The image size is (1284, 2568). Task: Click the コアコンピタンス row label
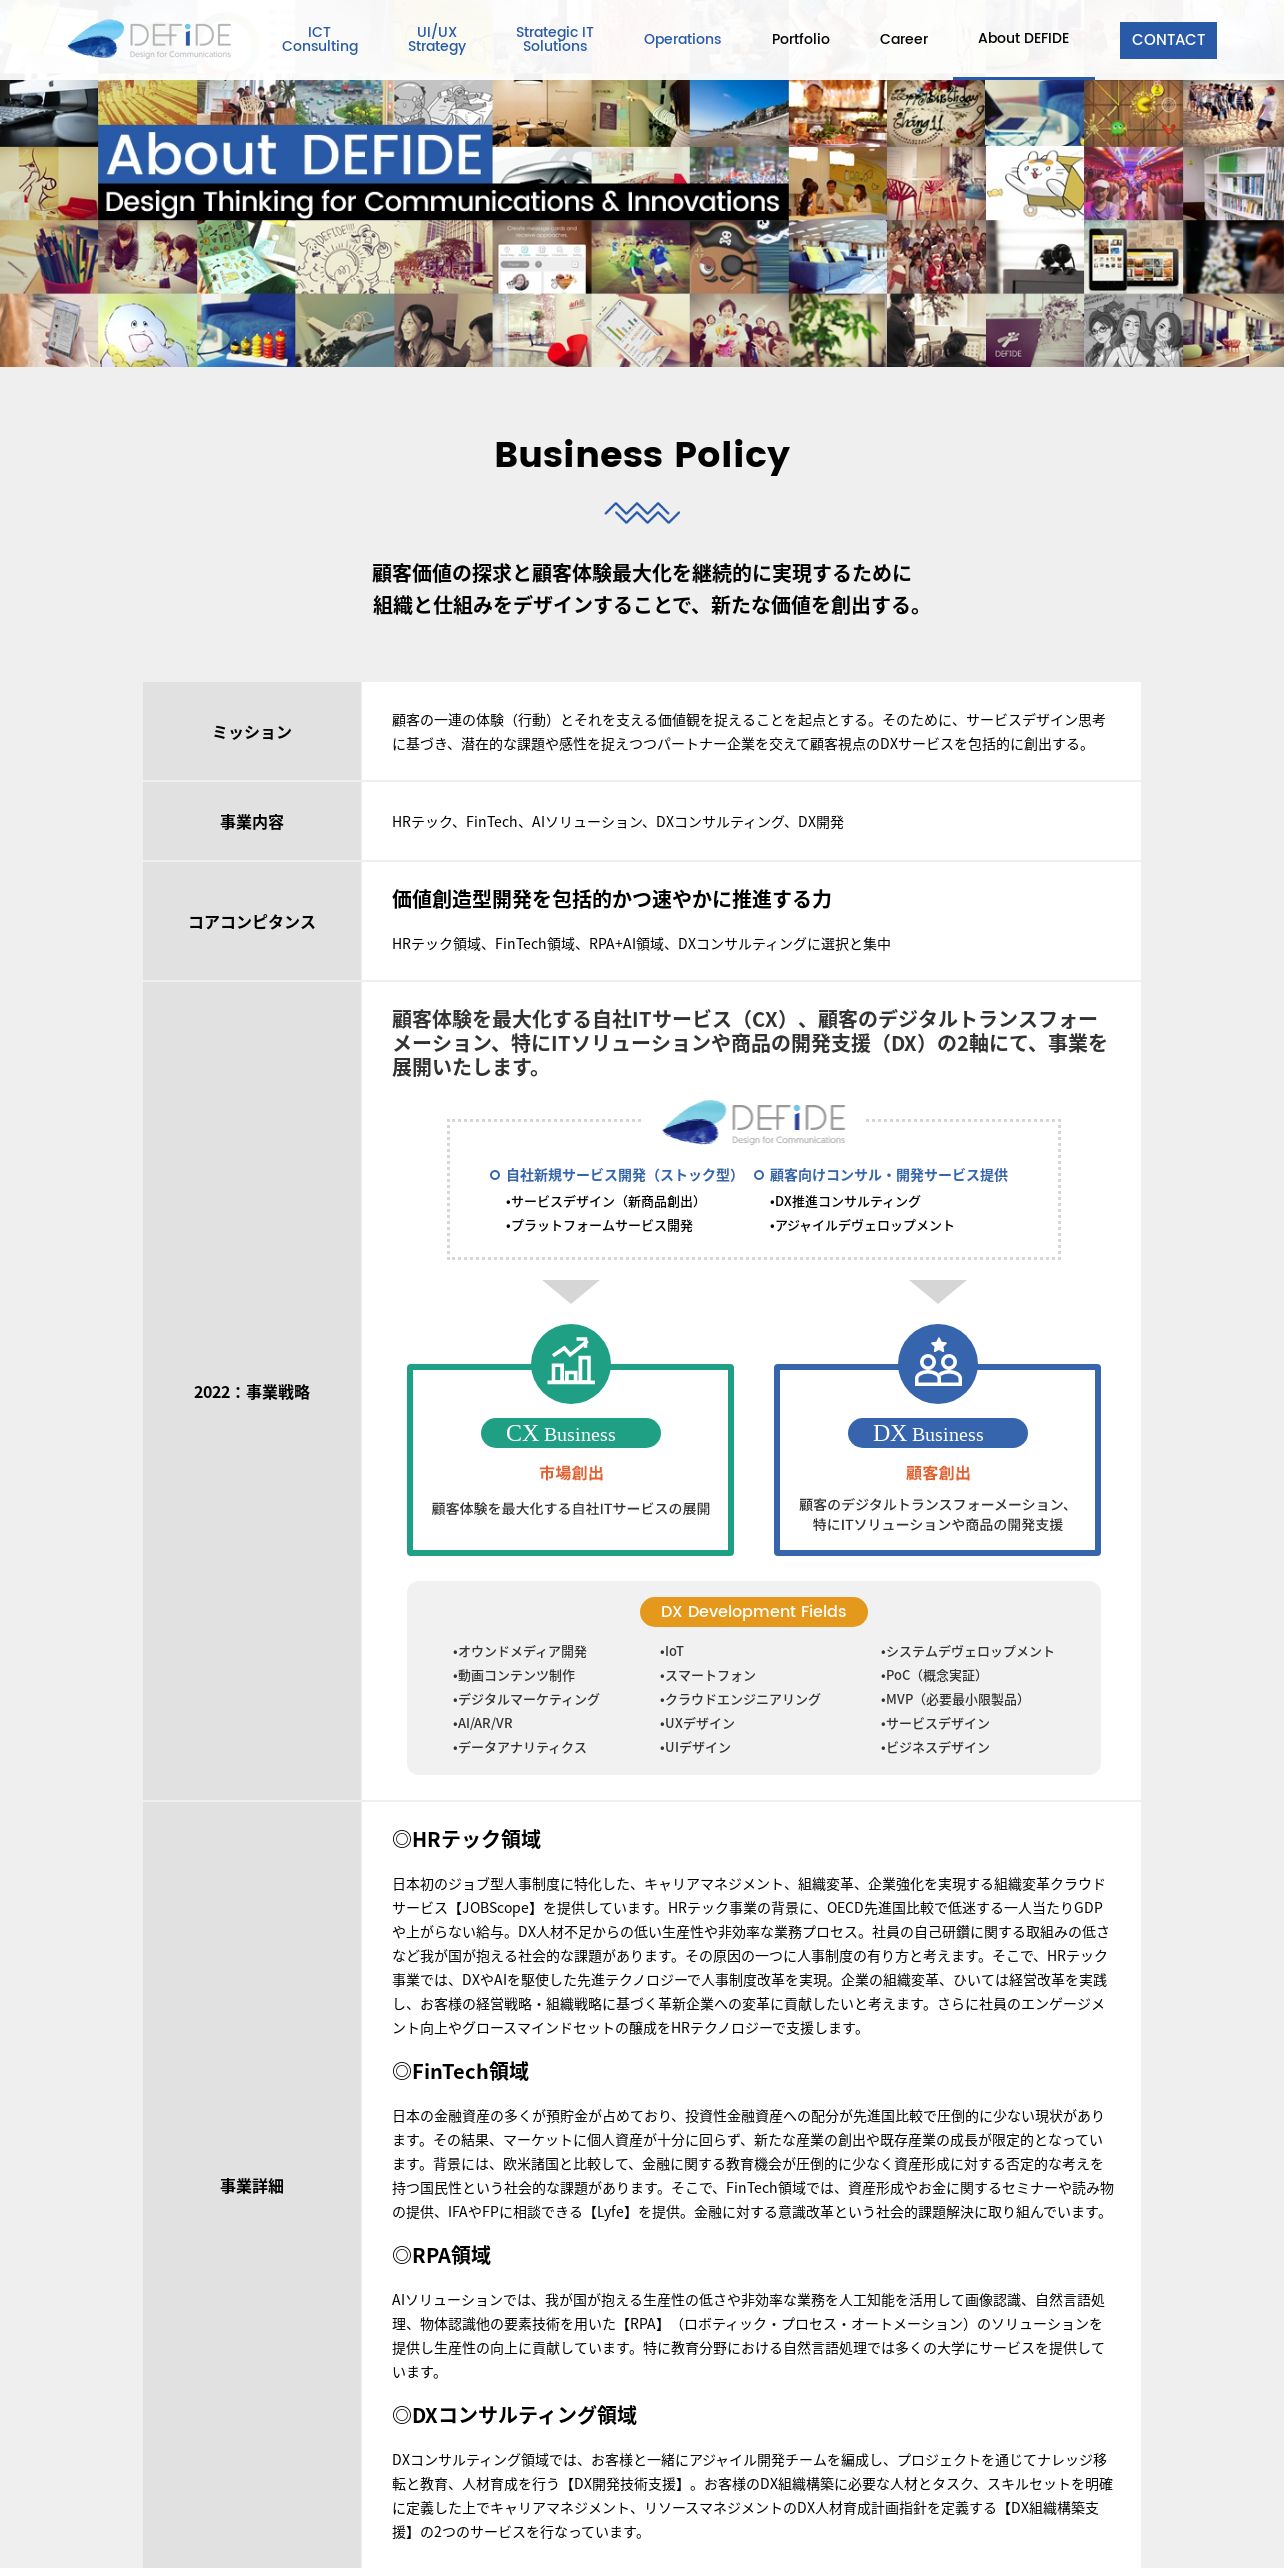252,922
